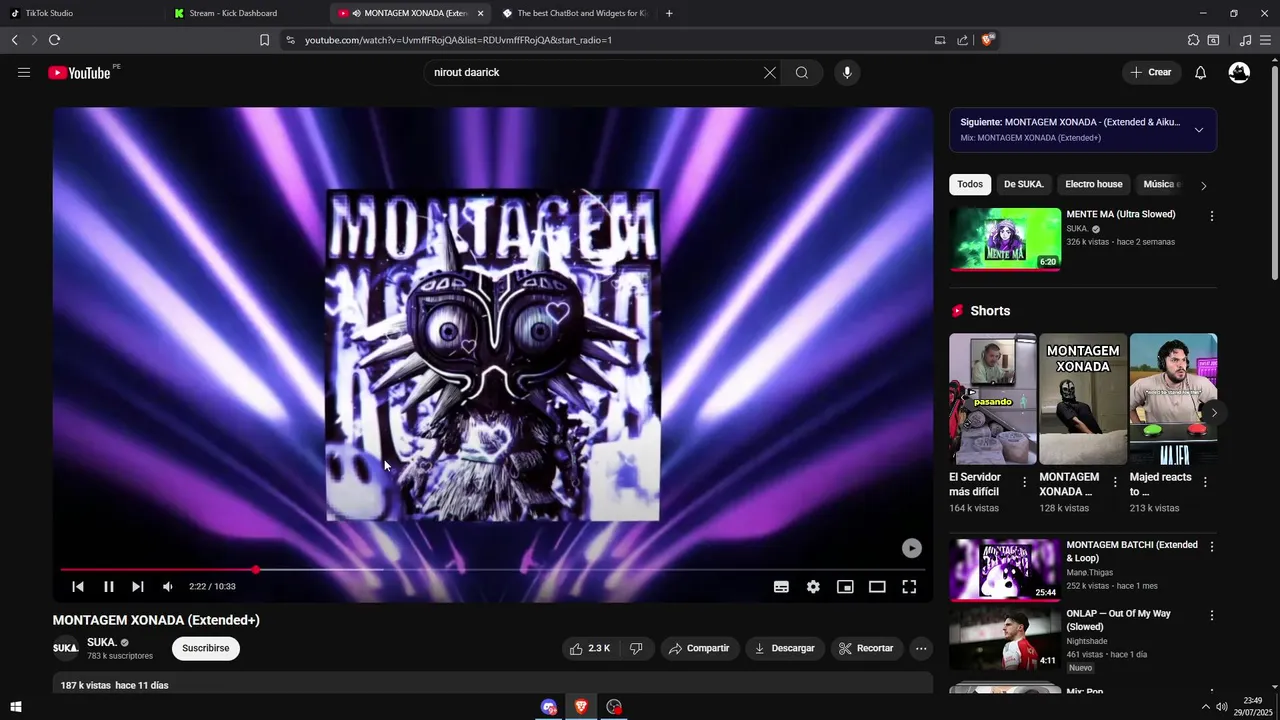Screen dimensions: 1280x720
Task: Go back in browser history
Action: coord(15,40)
